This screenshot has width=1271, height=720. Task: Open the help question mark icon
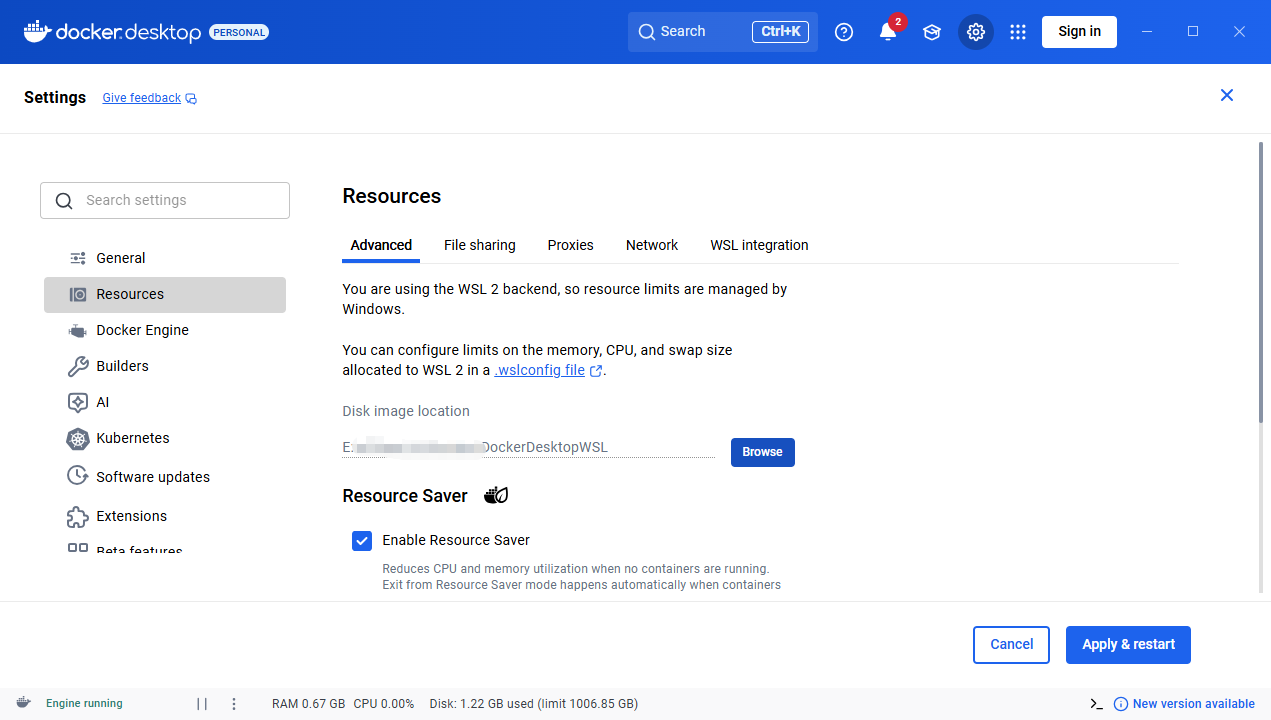coord(844,32)
